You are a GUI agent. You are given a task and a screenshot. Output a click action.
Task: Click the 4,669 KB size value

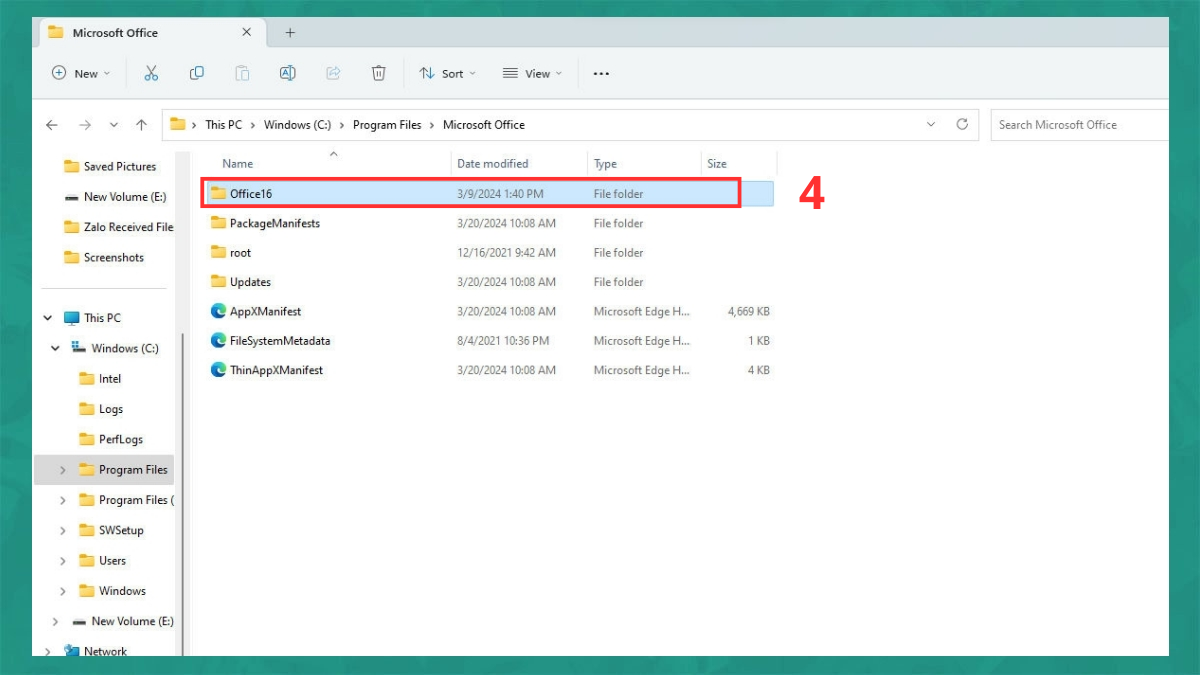coord(749,311)
